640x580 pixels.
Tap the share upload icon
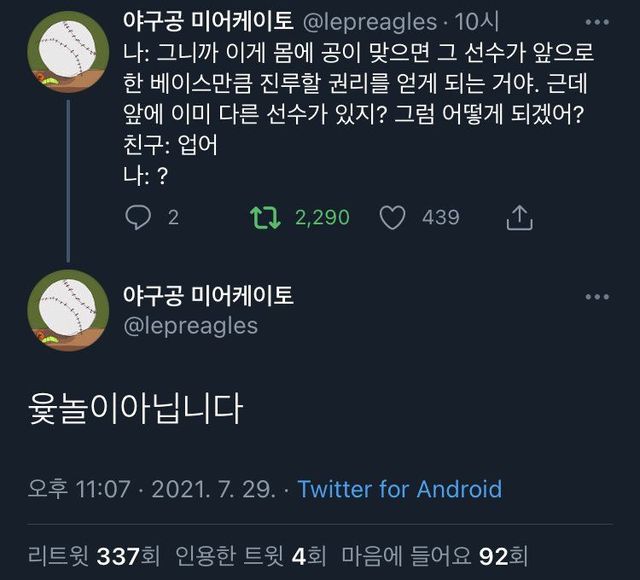tap(519, 217)
